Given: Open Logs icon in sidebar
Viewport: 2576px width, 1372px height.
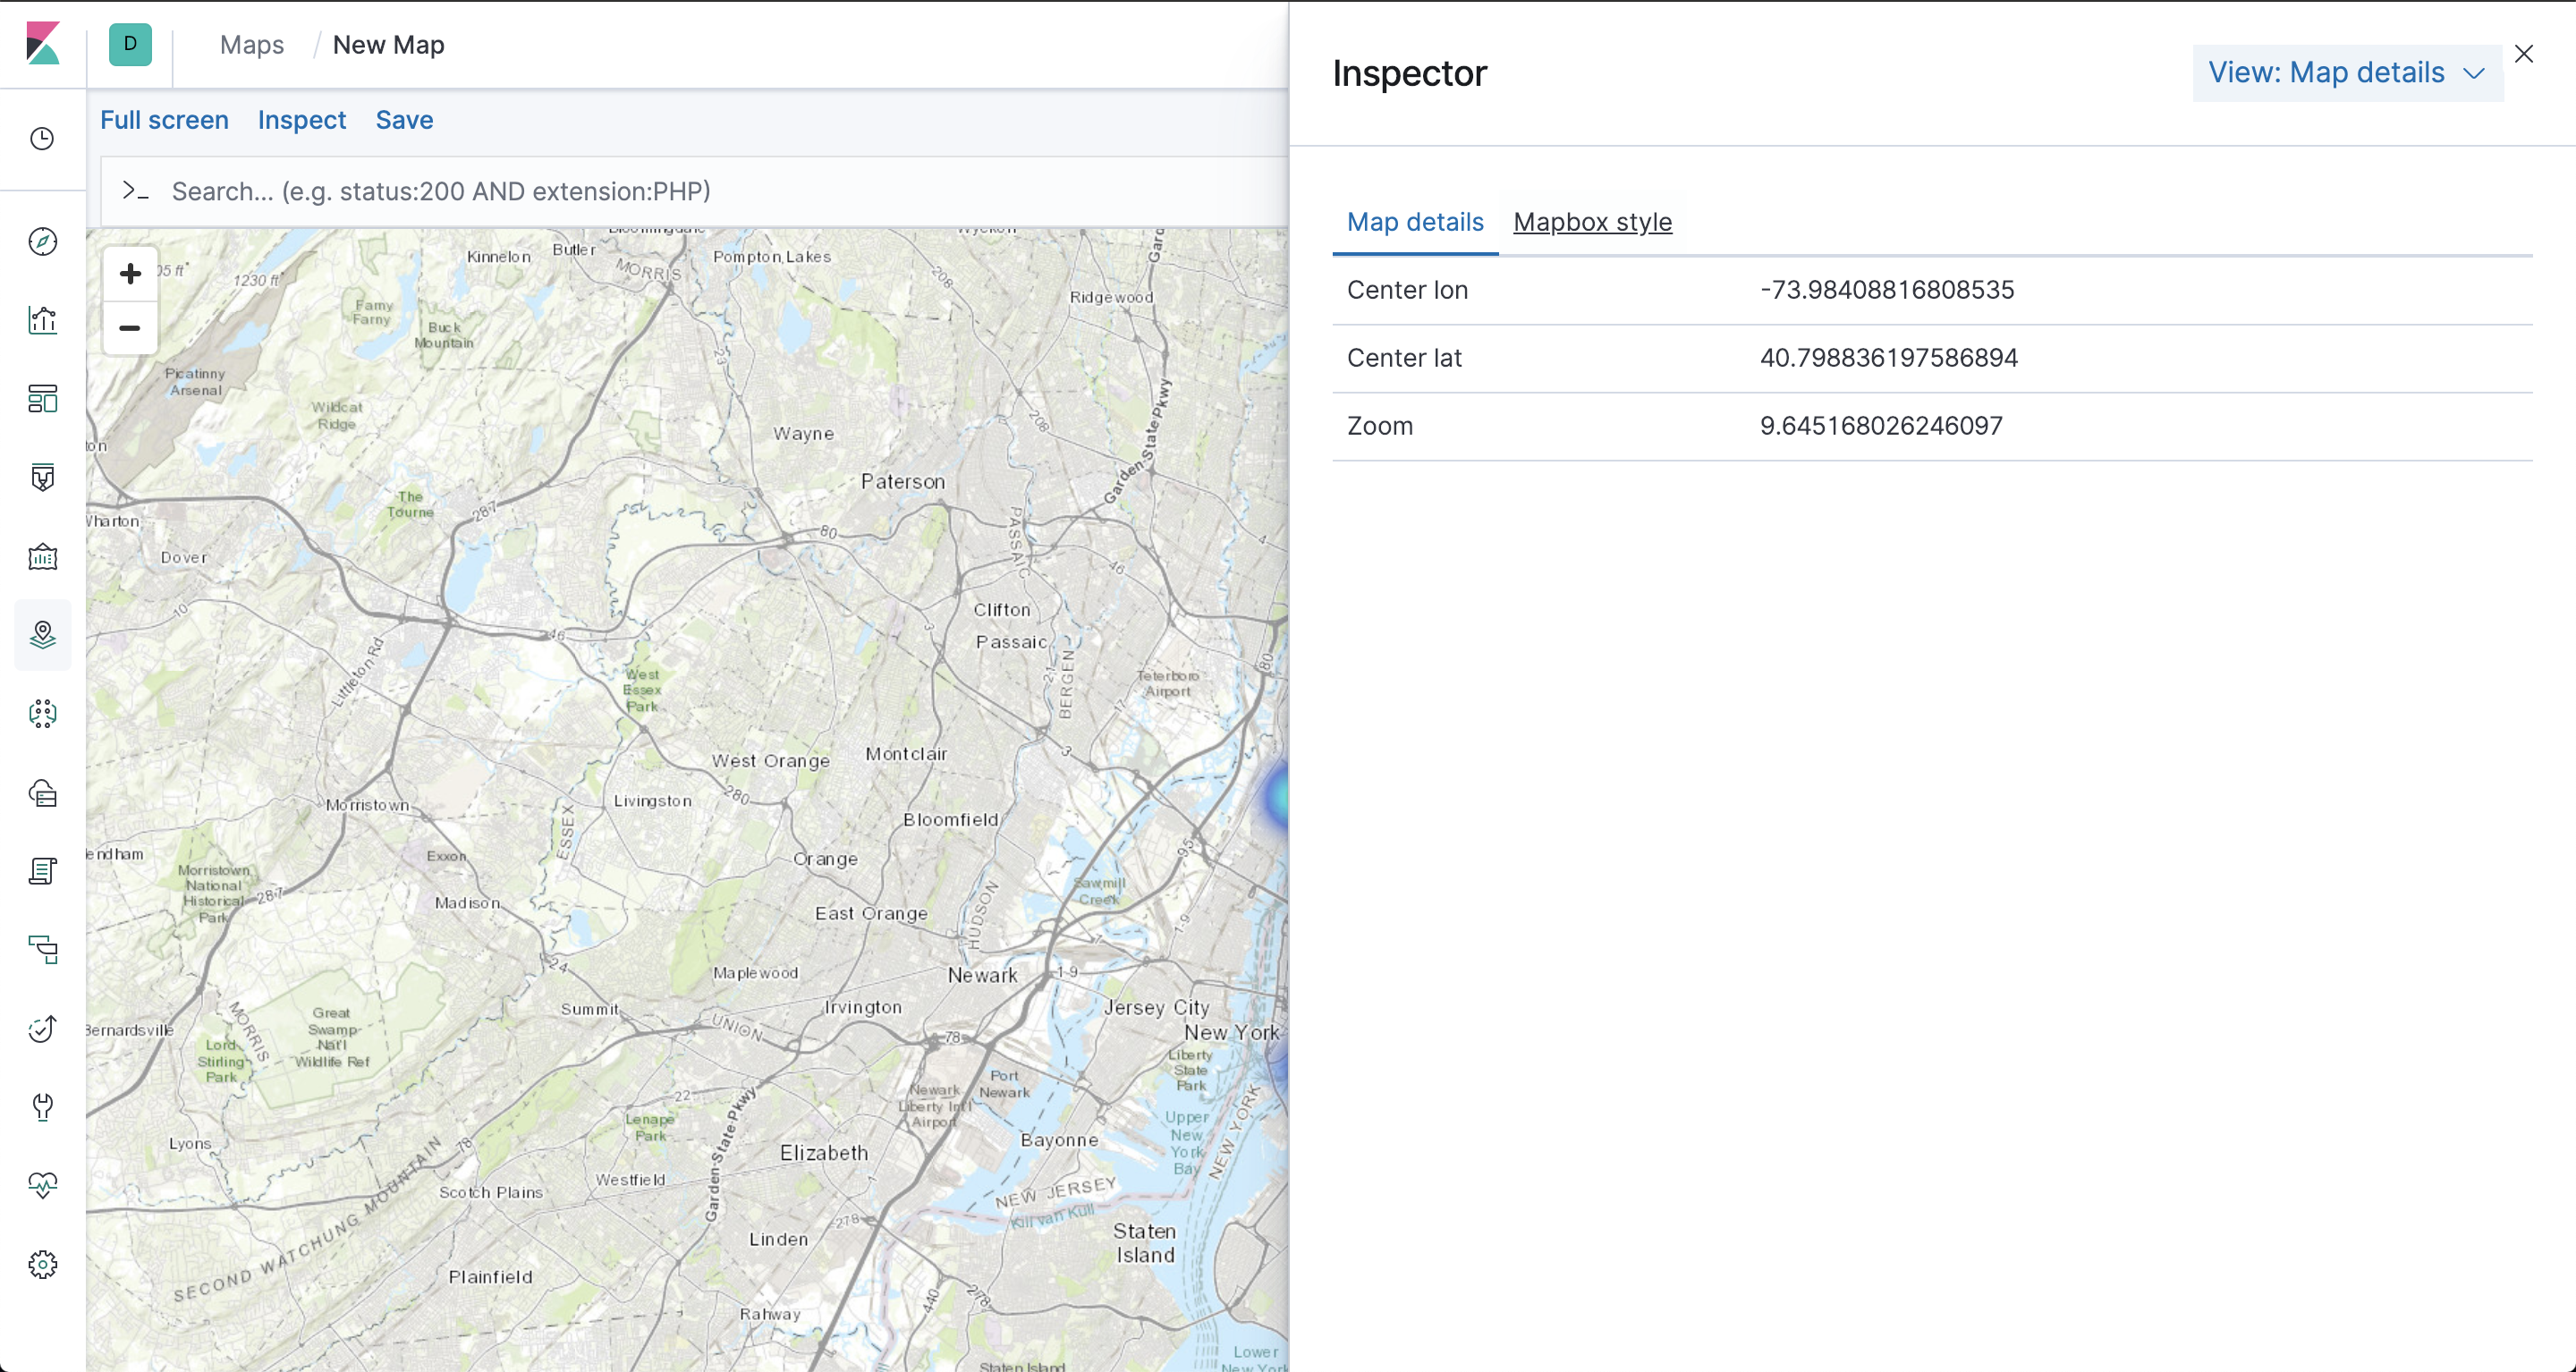Looking at the screenshot, I should coord(42,871).
